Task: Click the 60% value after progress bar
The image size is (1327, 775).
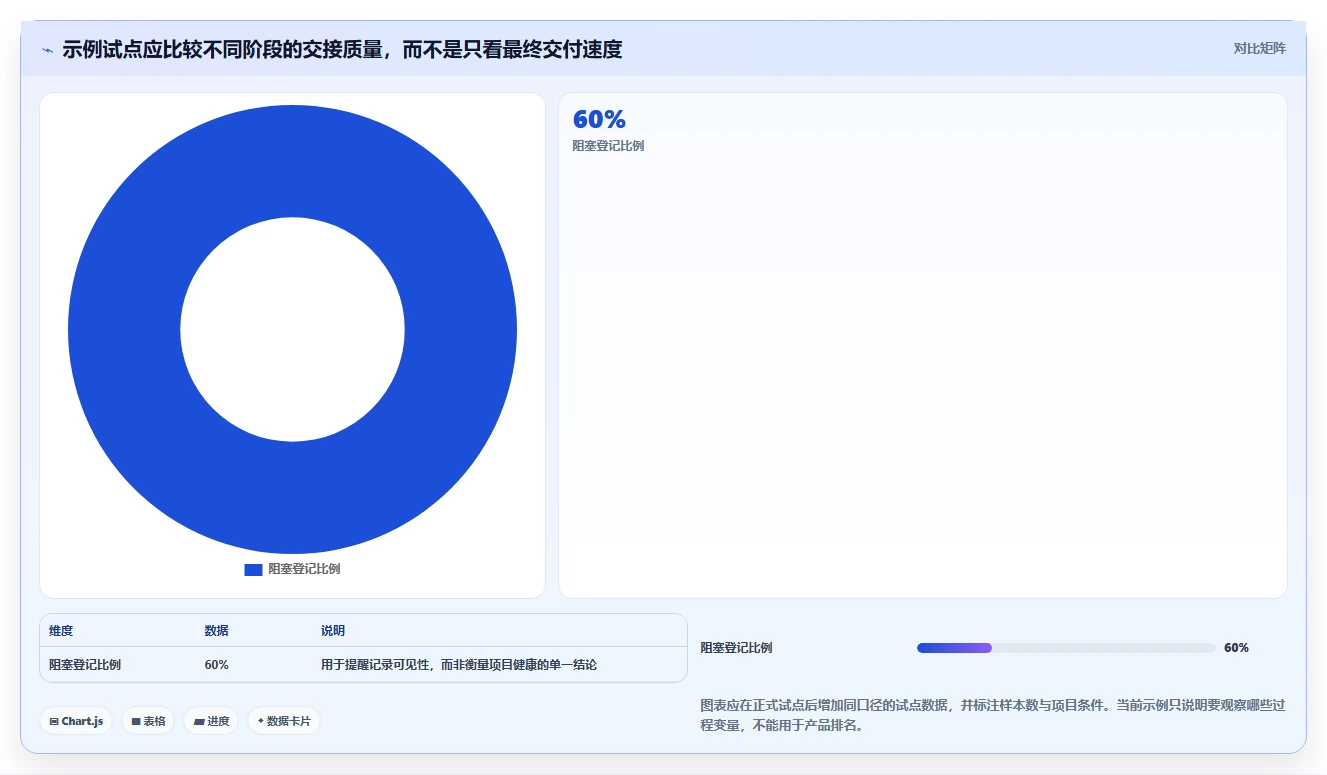Action: tap(1236, 648)
